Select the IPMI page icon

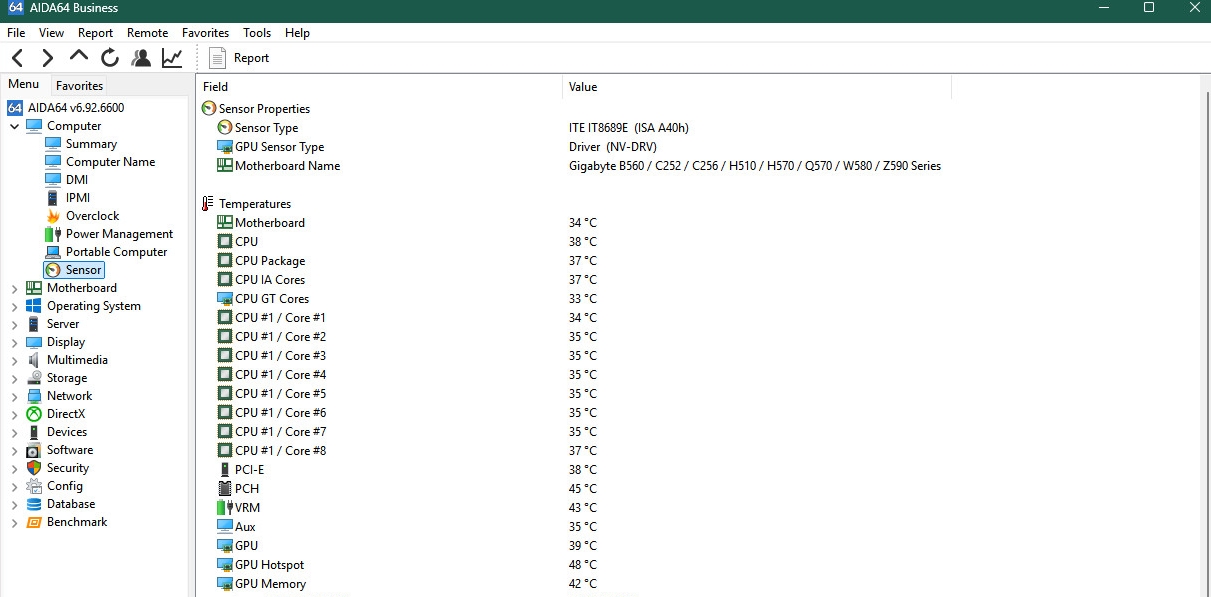[53, 198]
